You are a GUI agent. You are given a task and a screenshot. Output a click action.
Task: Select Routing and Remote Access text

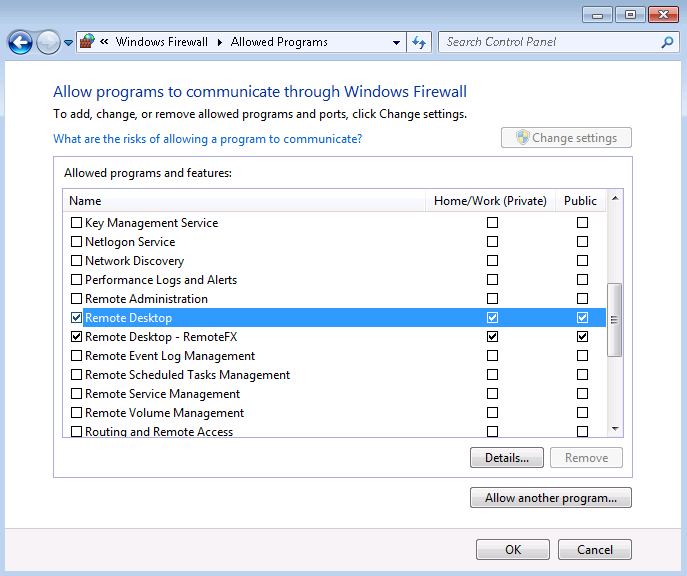pos(159,431)
